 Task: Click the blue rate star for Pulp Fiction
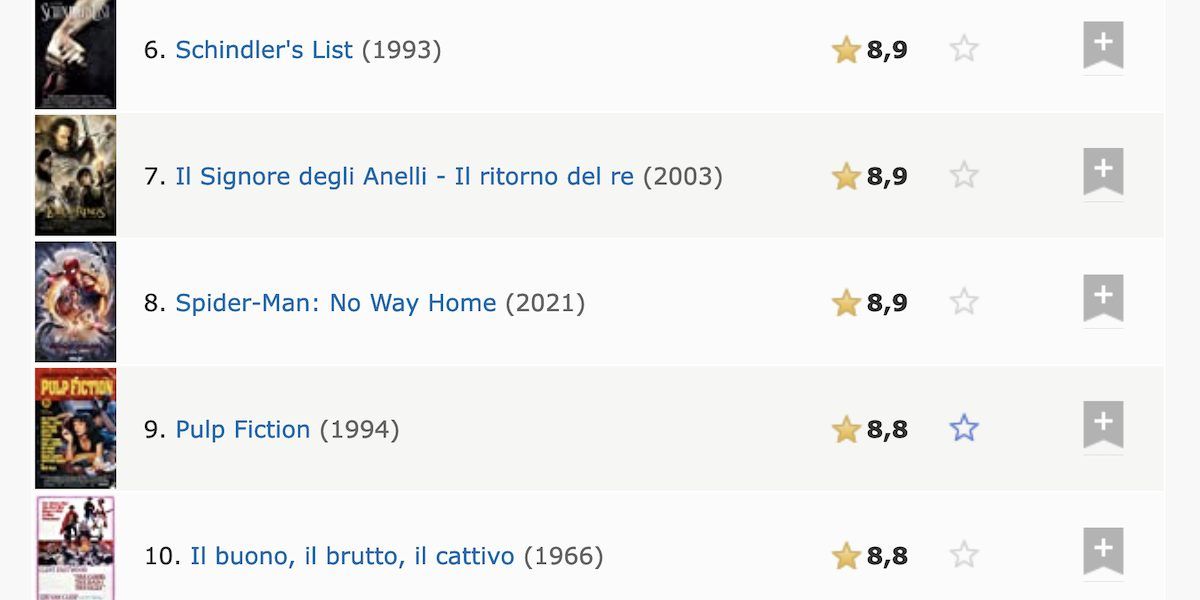(964, 429)
